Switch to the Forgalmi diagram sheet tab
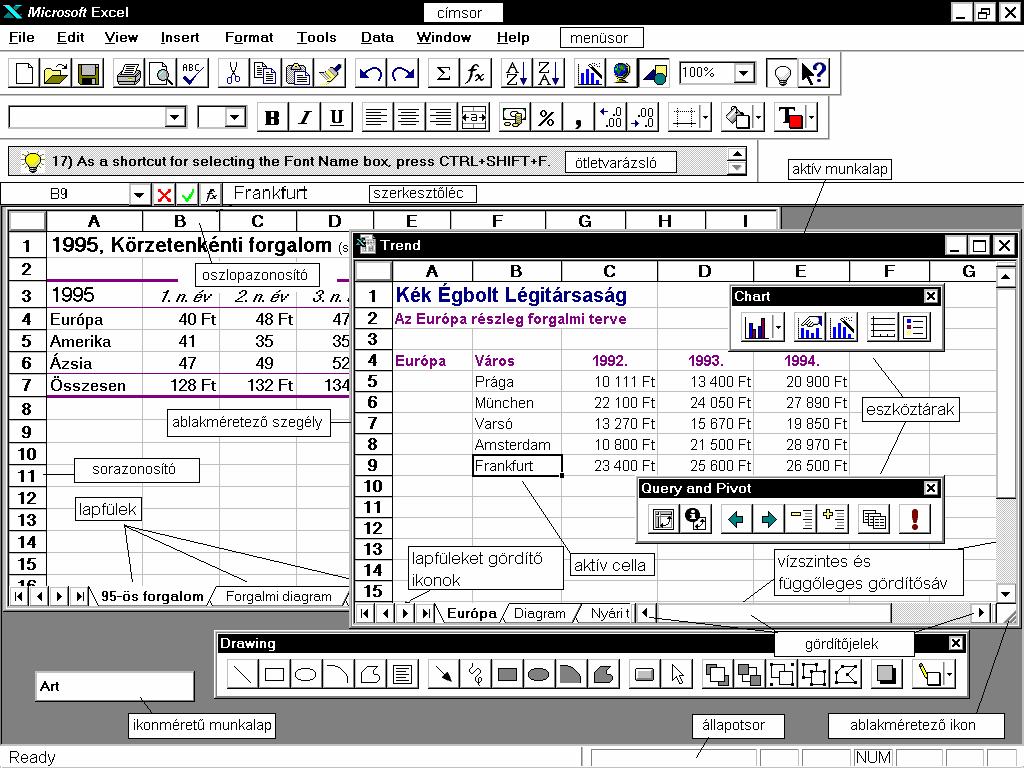Screen dimensions: 1024x768 click(278, 596)
